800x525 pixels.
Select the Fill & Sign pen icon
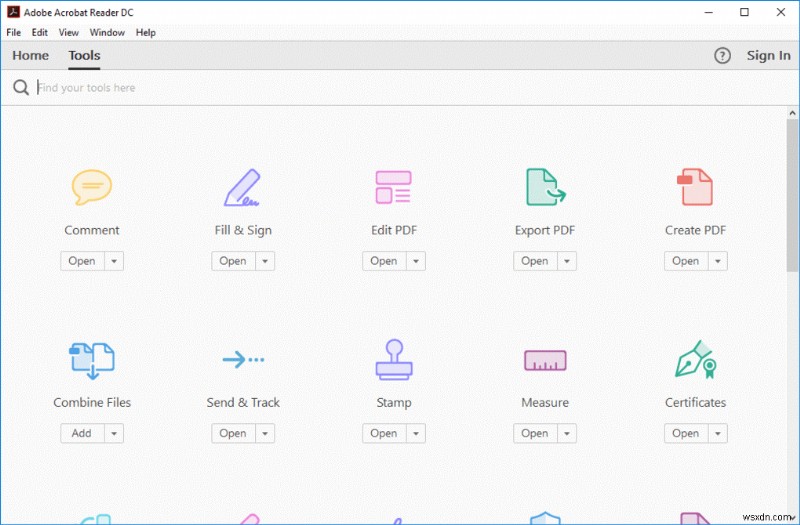click(242, 188)
